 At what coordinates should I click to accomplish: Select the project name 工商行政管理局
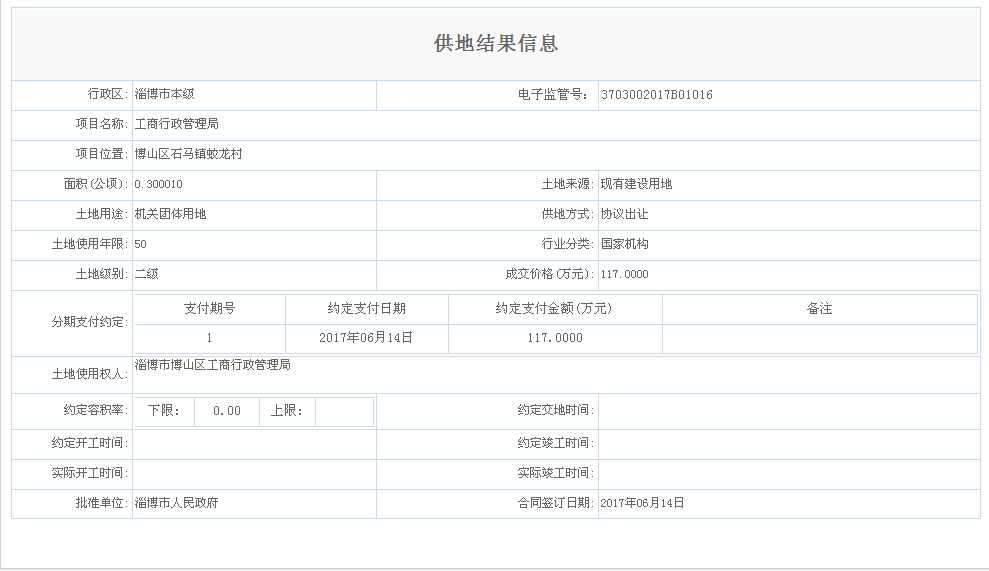(x=177, y=124)
